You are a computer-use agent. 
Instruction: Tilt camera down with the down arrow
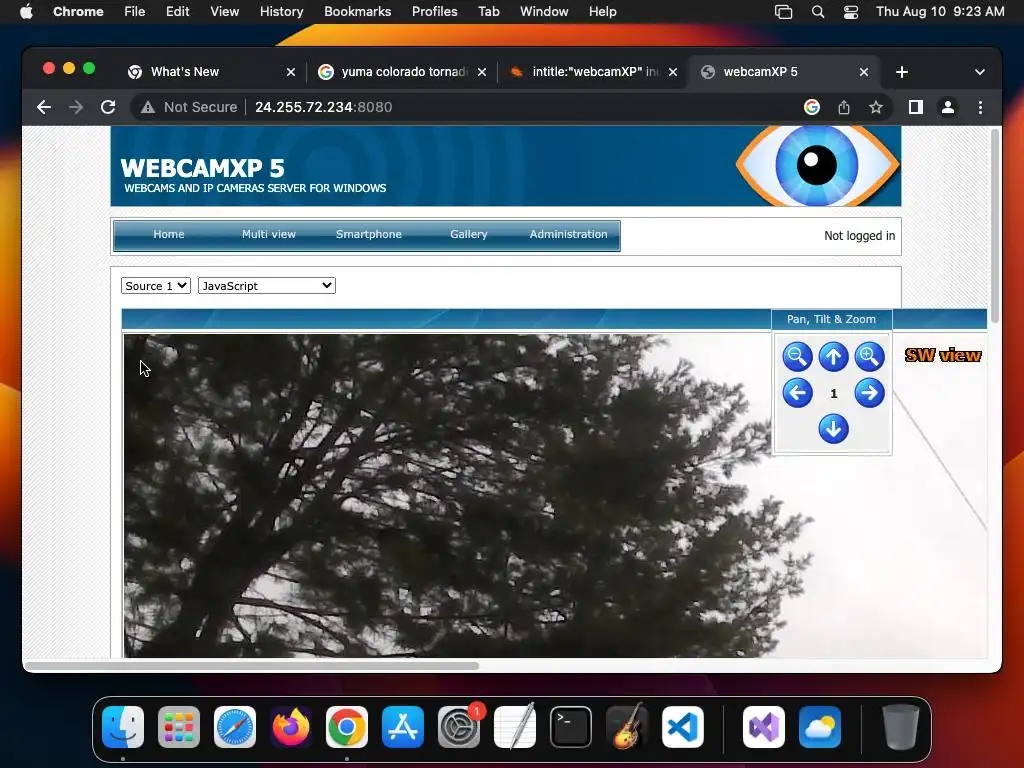833,429
